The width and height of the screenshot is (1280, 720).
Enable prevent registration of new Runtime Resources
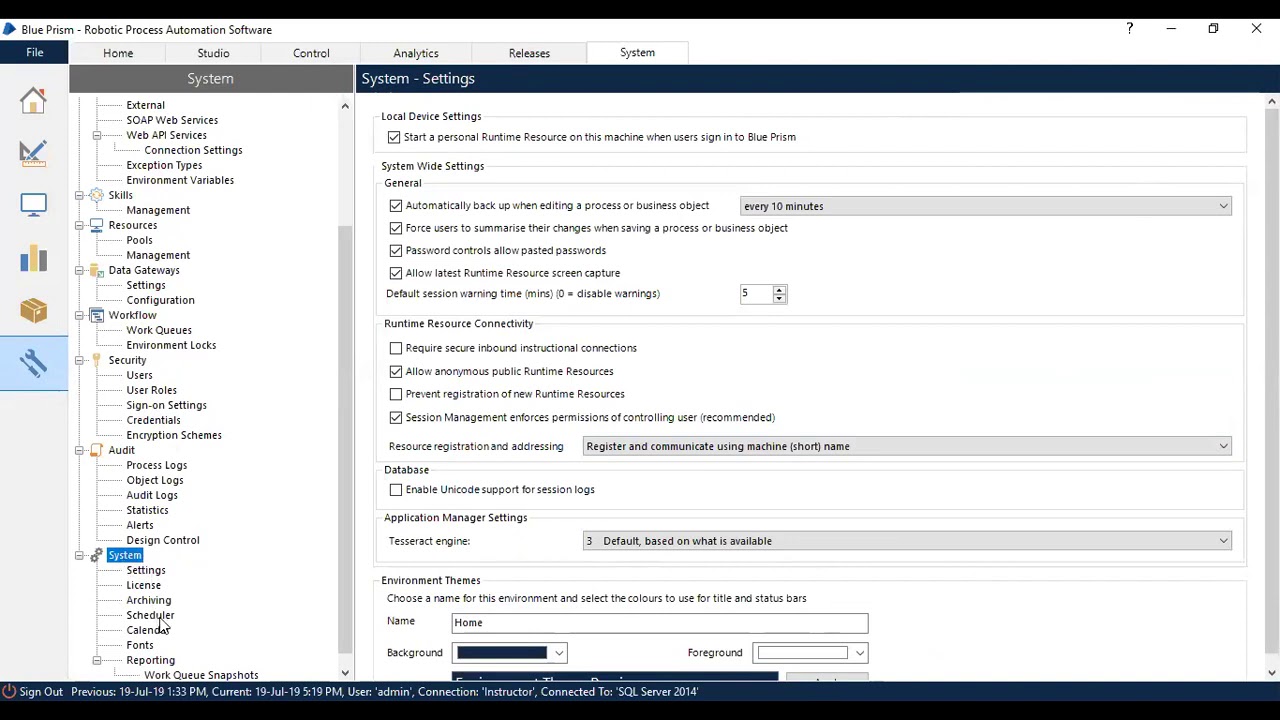tap(396, 394)
